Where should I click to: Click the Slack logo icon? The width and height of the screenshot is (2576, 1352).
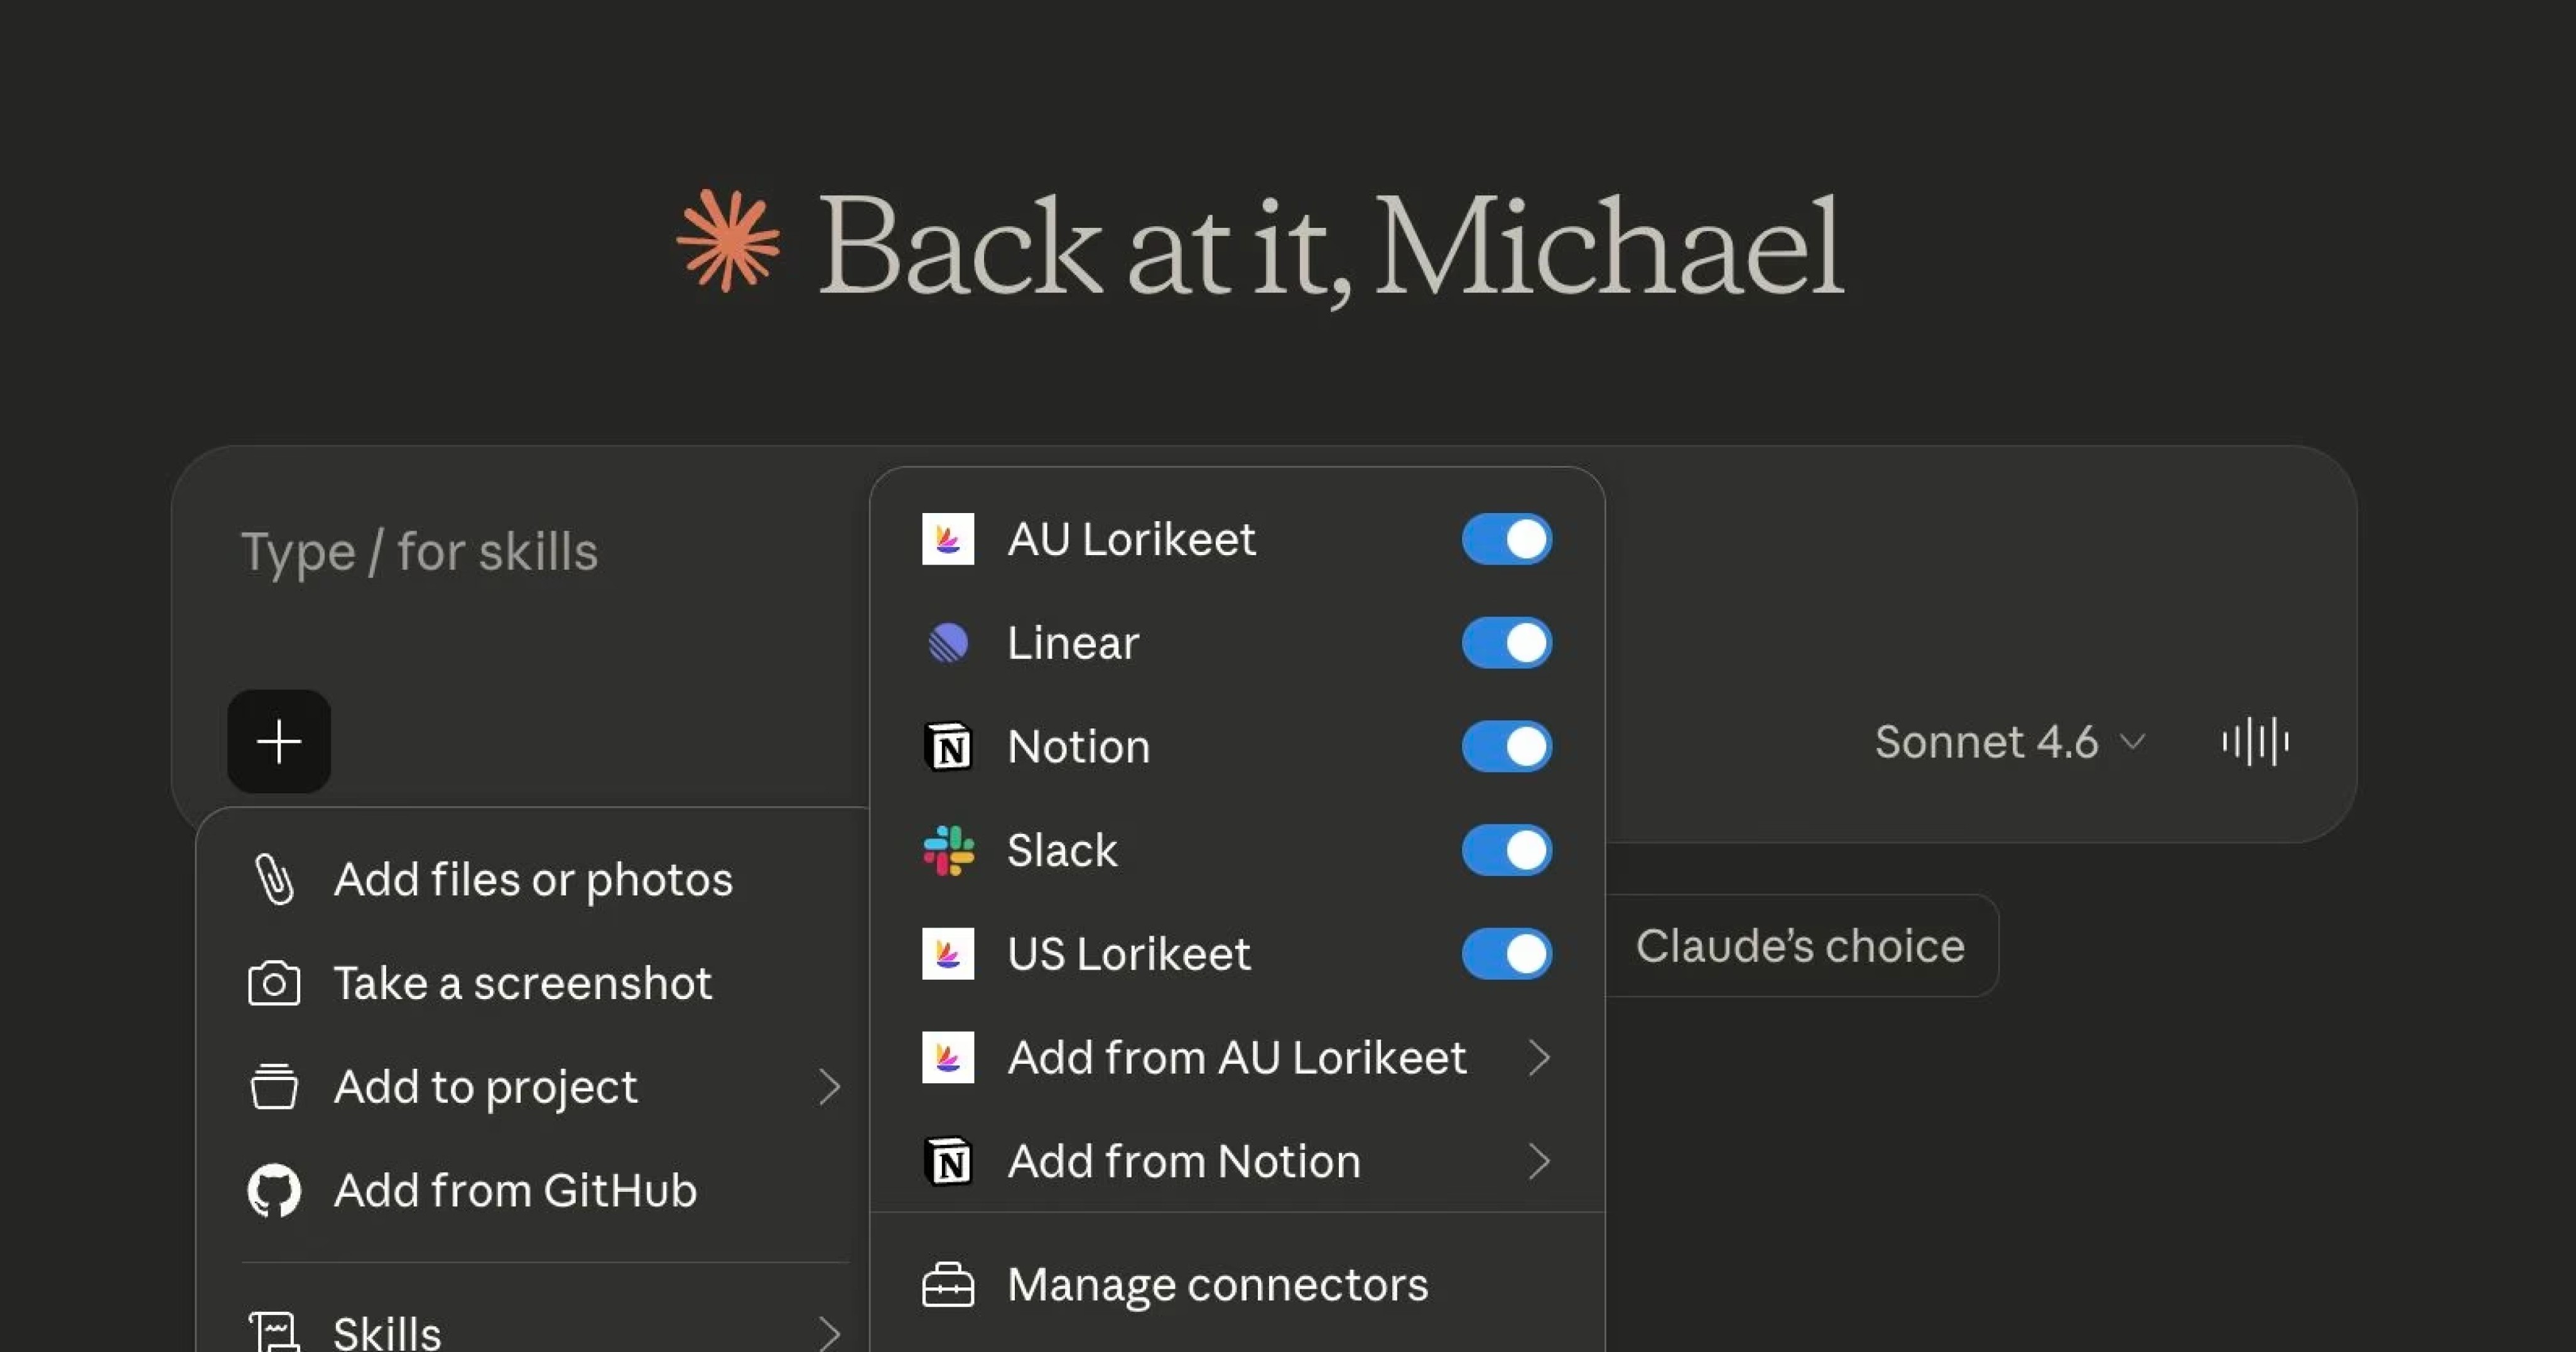point(947,850)
